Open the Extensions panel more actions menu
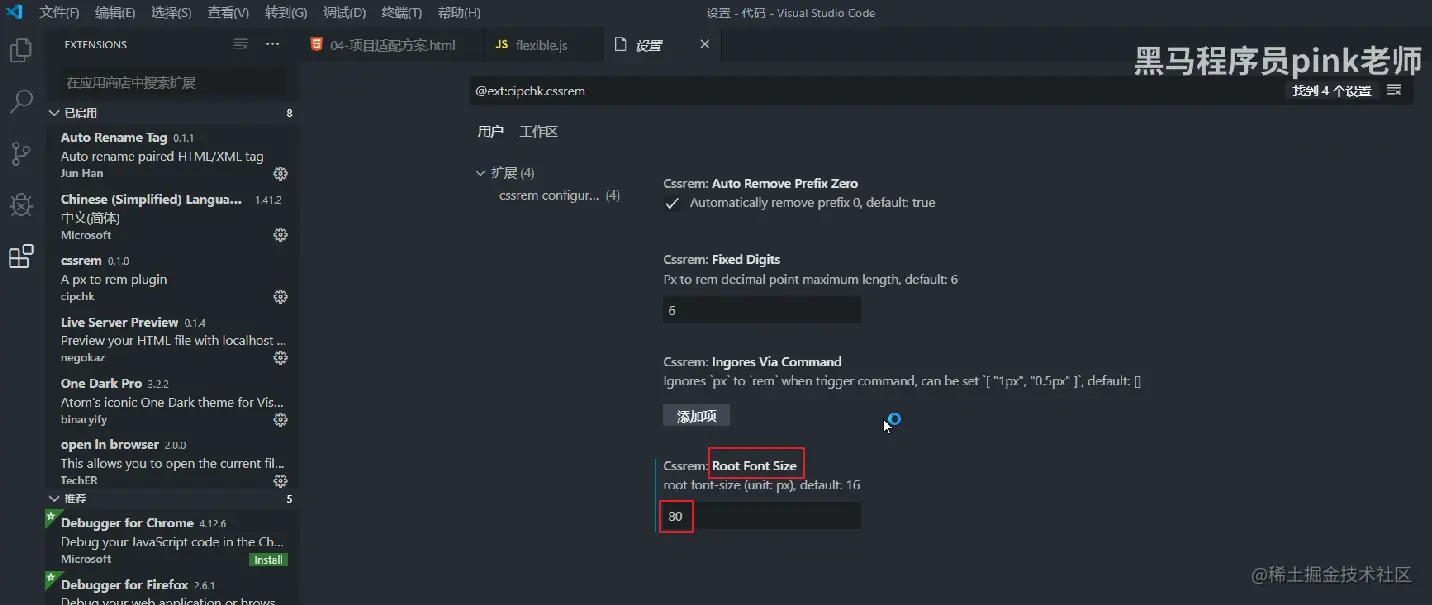Viewport: 1432px width, 605px height. tap(273, 44)
